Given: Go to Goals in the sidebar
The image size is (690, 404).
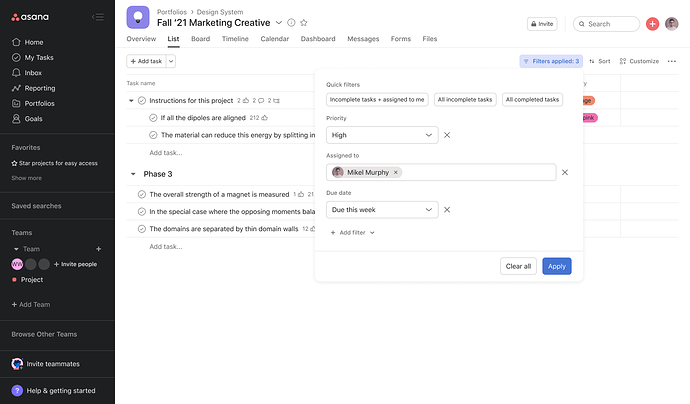Looking at the screenshot, I should (x=34, y=118).
